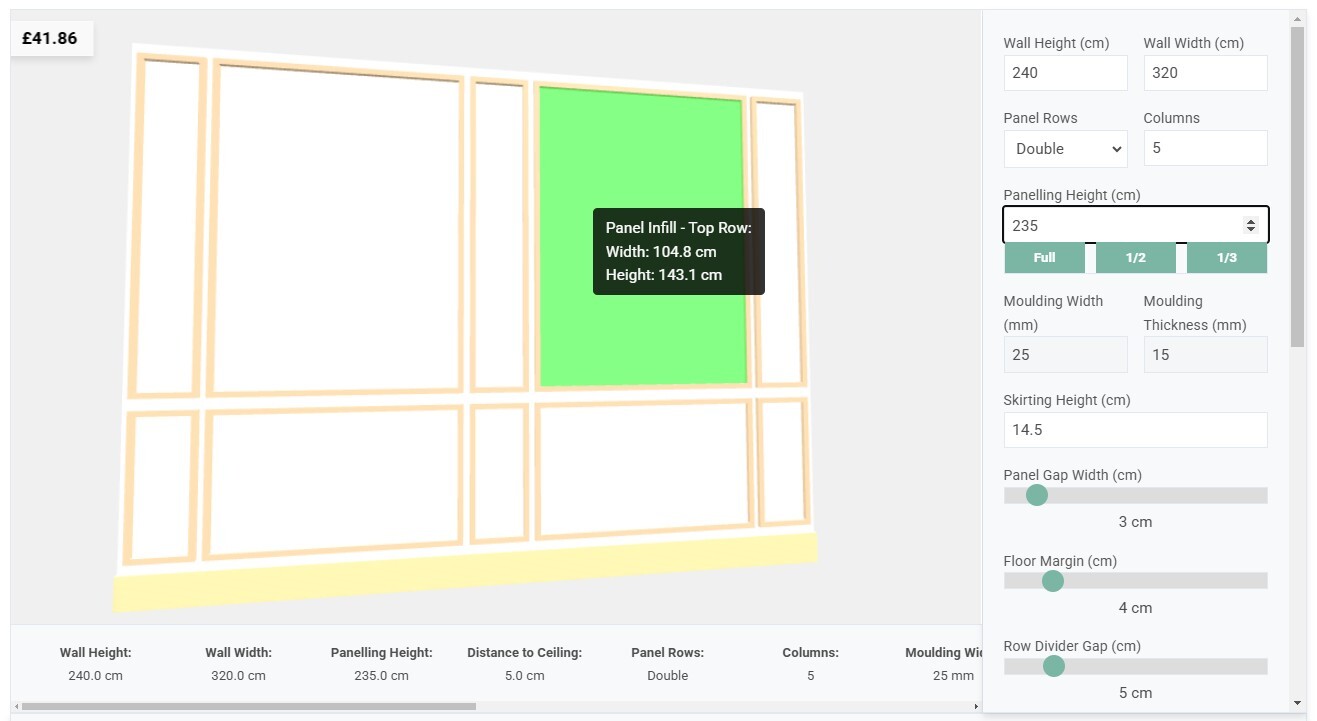Click the £41.86 price badge
The height and width of the screenshot is (721, 1317).
[51, 39]
